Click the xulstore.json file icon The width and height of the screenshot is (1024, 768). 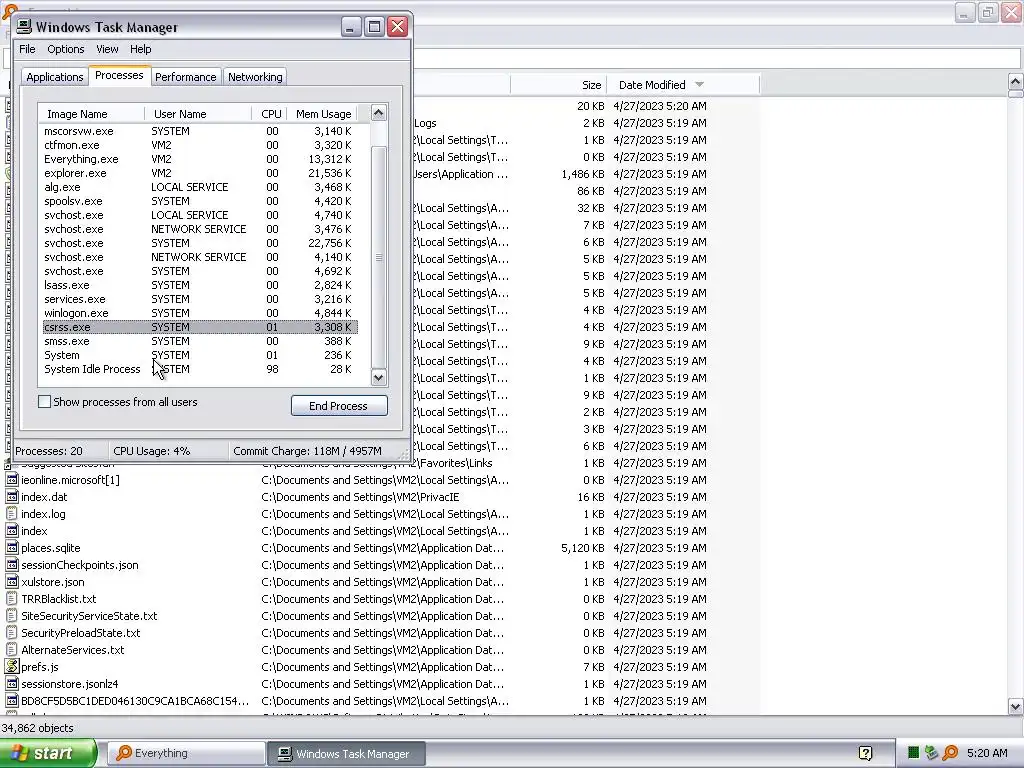tap(12, 582)
